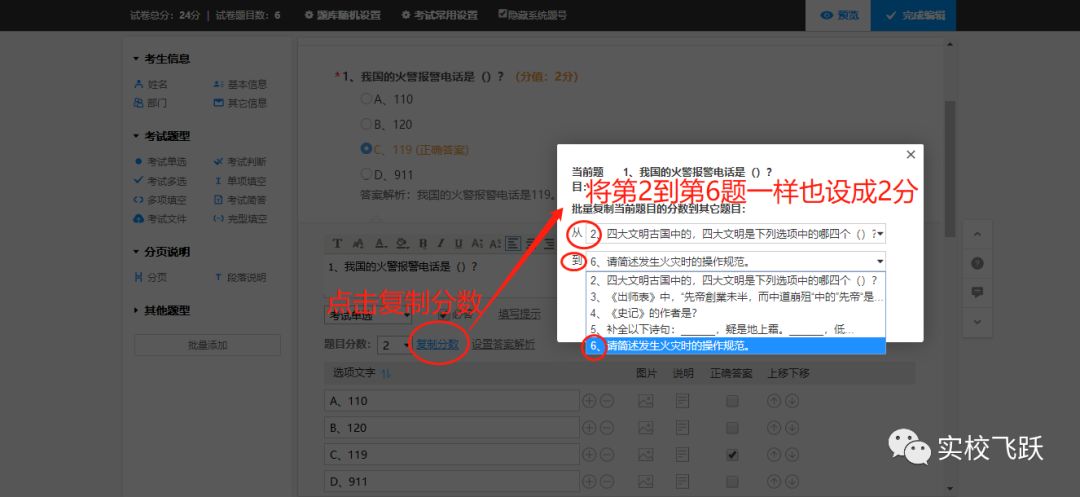The height and width of the screenshot is (497, 1080).
Task: Open the 到 ending-question dropdown
Action: [x=736, y=262]
